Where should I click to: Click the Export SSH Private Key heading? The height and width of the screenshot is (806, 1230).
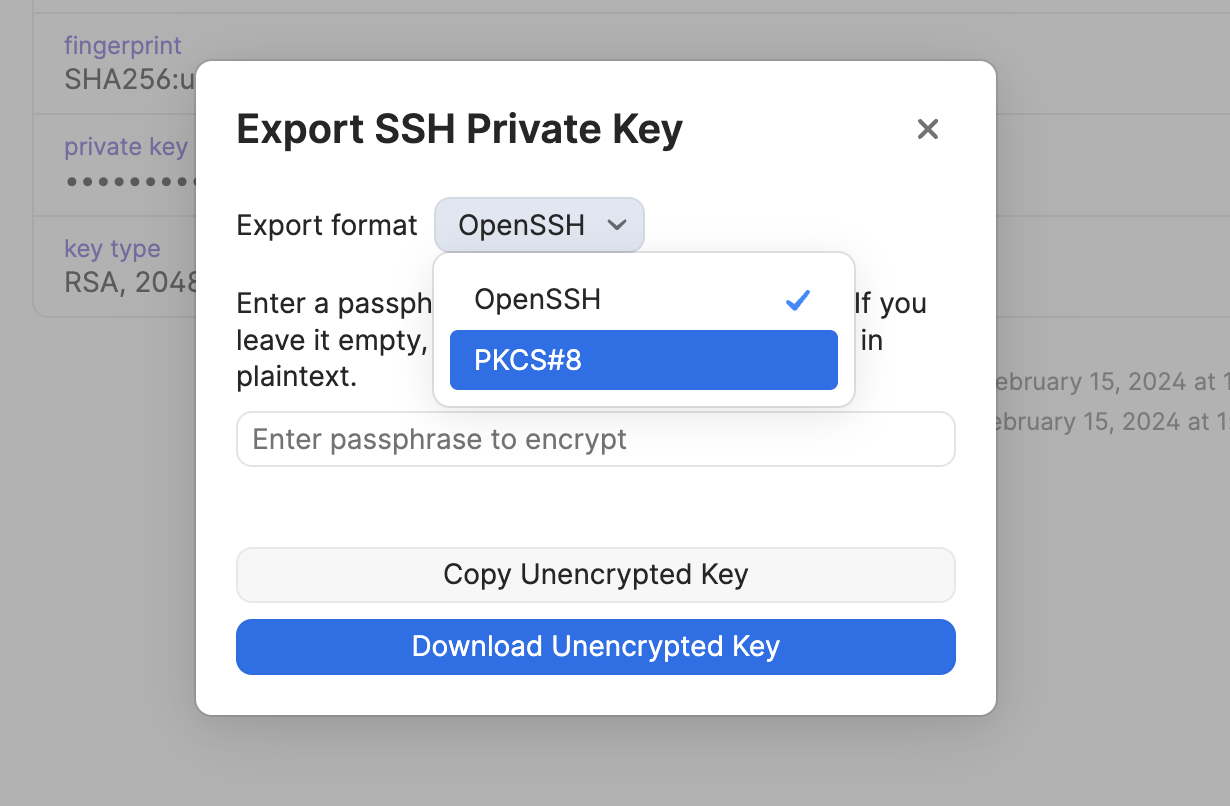(459, 129)
